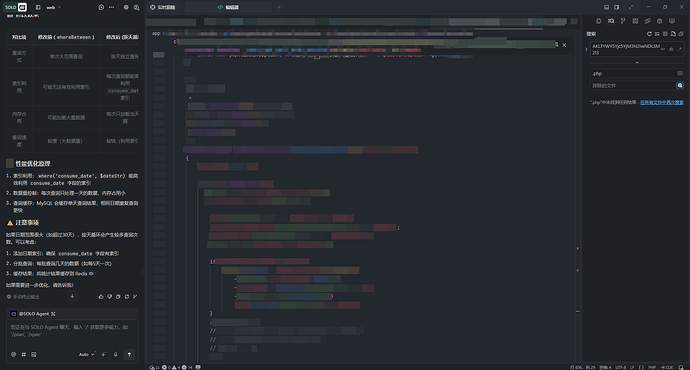
Task: Open errors and warnings count in status bar
Action: pyautogui.click(x=176, y=367)
